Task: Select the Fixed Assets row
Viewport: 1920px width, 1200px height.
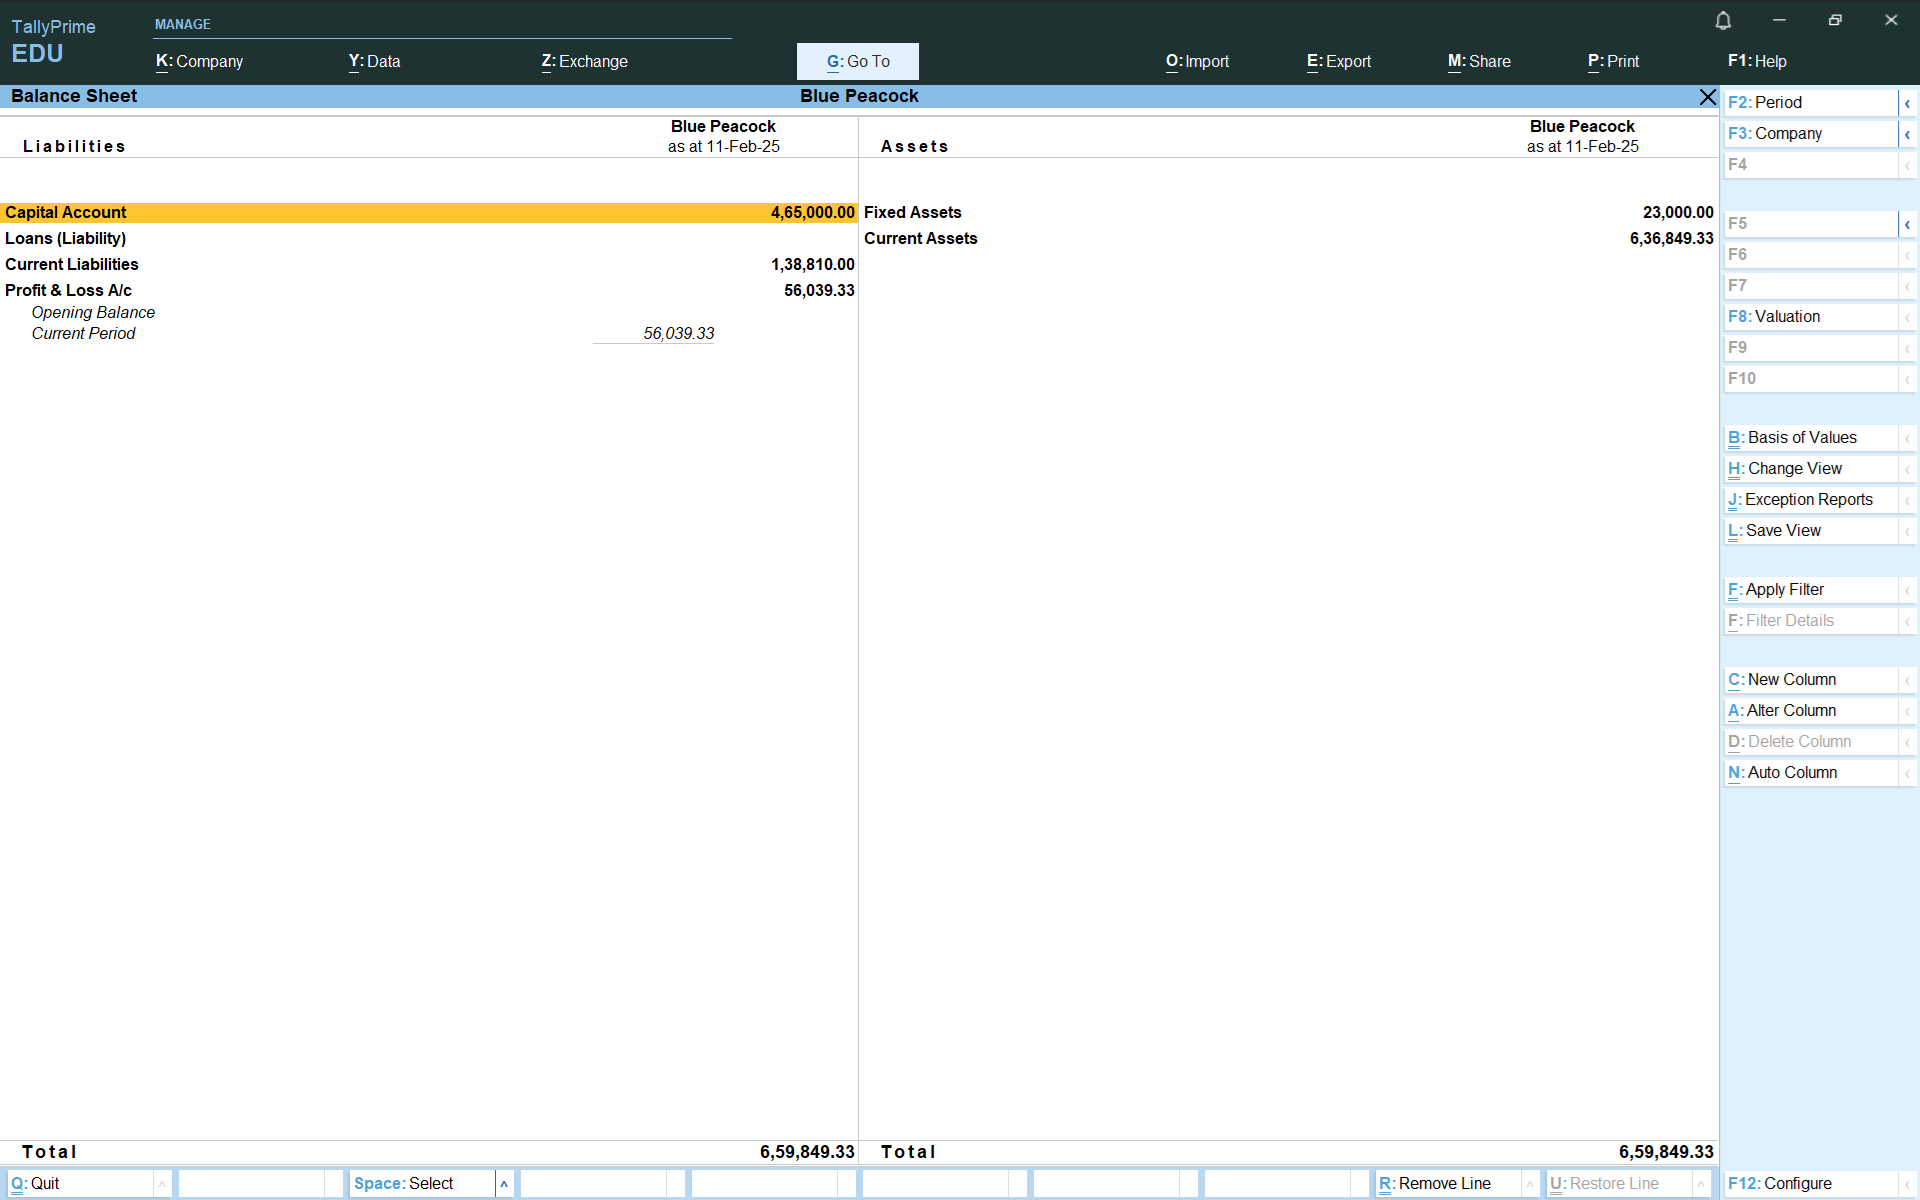Action: click(1288, 213)
